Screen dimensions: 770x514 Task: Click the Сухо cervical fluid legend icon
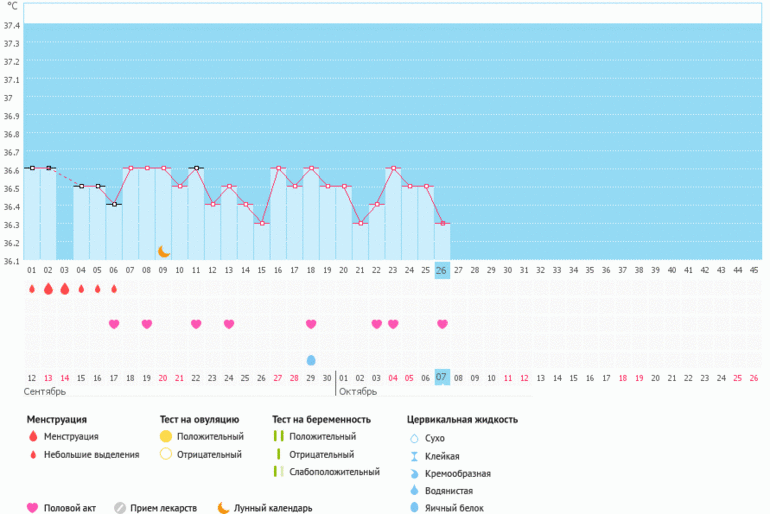414,438
